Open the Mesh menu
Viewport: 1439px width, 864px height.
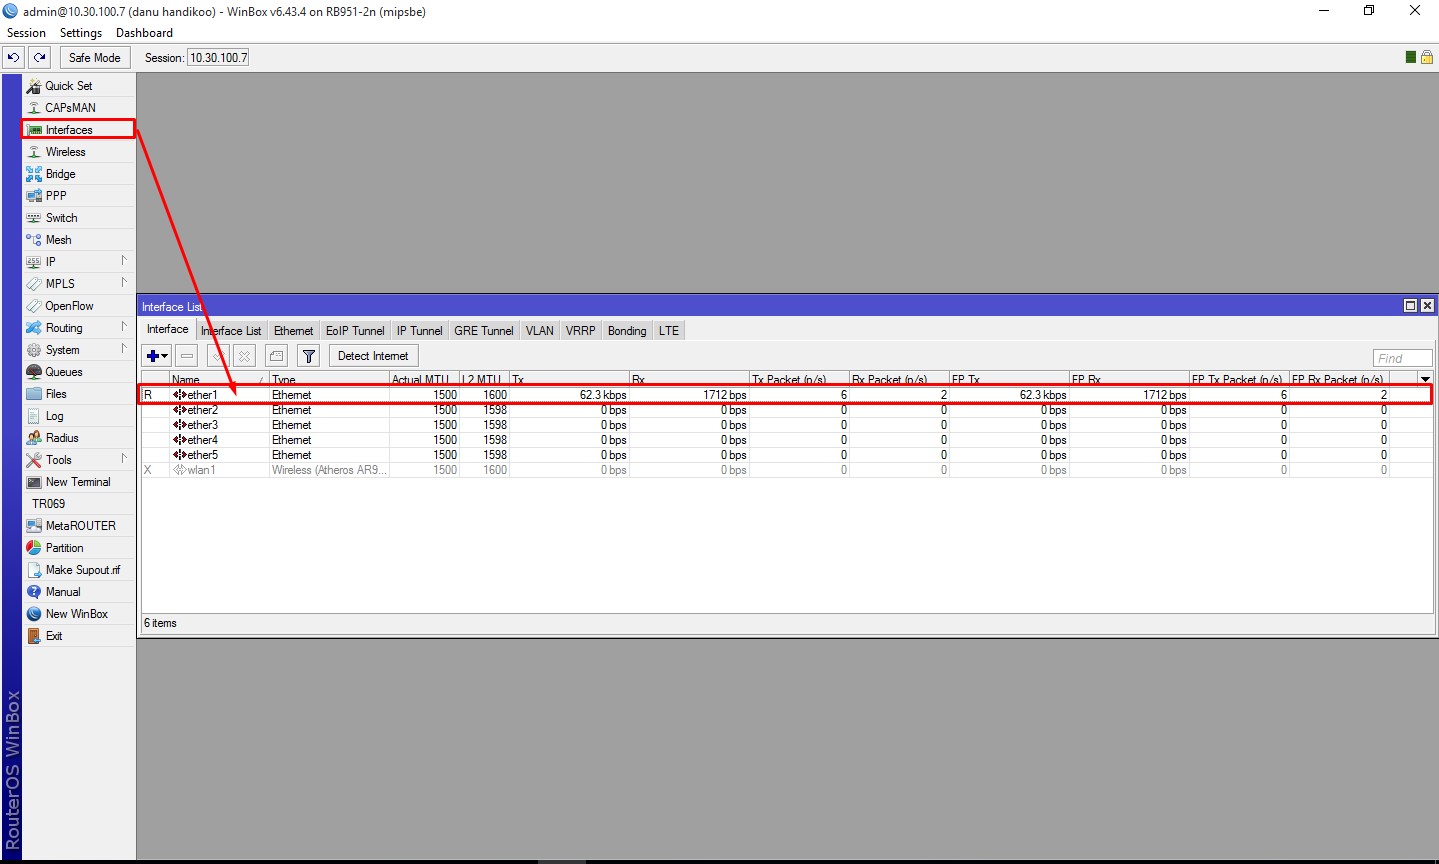pos(78,240)
